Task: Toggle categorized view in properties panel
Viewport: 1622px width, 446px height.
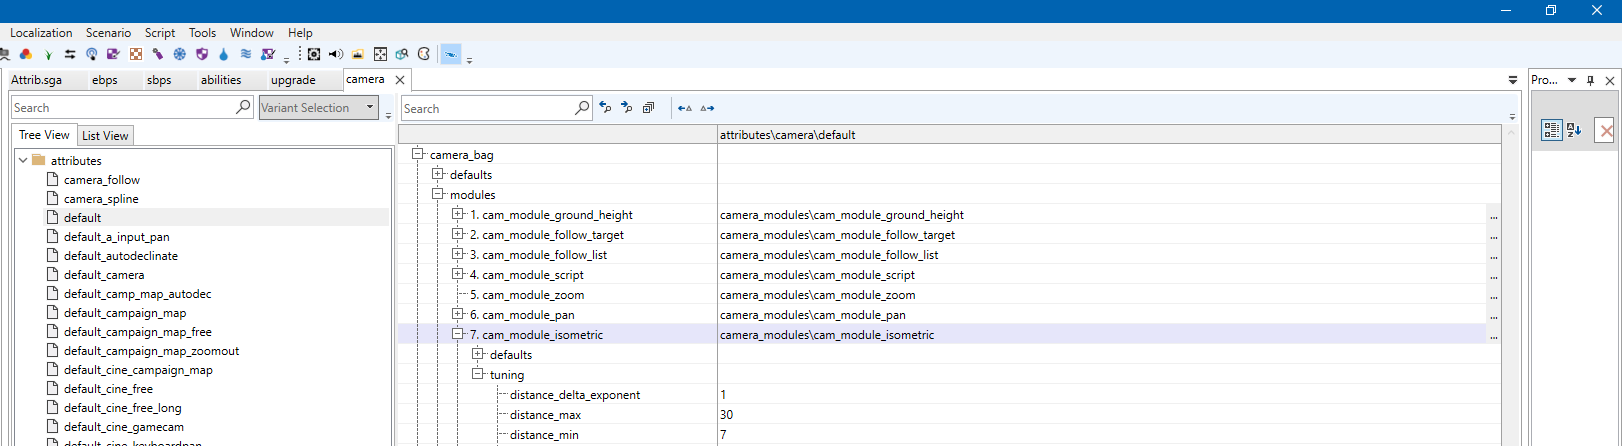Action: pyautogui.click(x=1551, y=130)
